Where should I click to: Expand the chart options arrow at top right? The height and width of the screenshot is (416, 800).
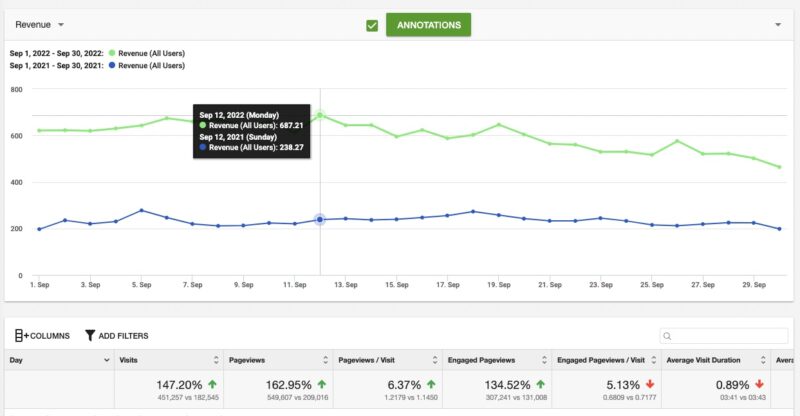778,24
